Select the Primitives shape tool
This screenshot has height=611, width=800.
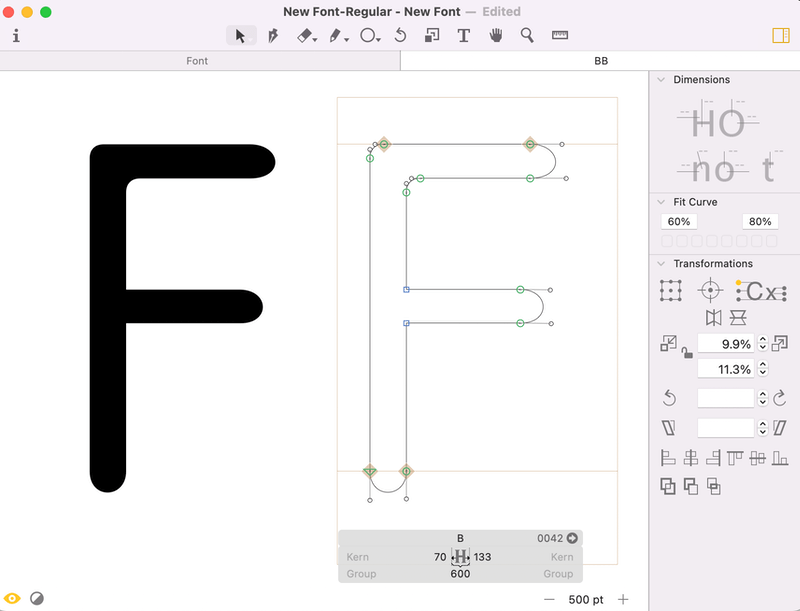tap(366, 35)
